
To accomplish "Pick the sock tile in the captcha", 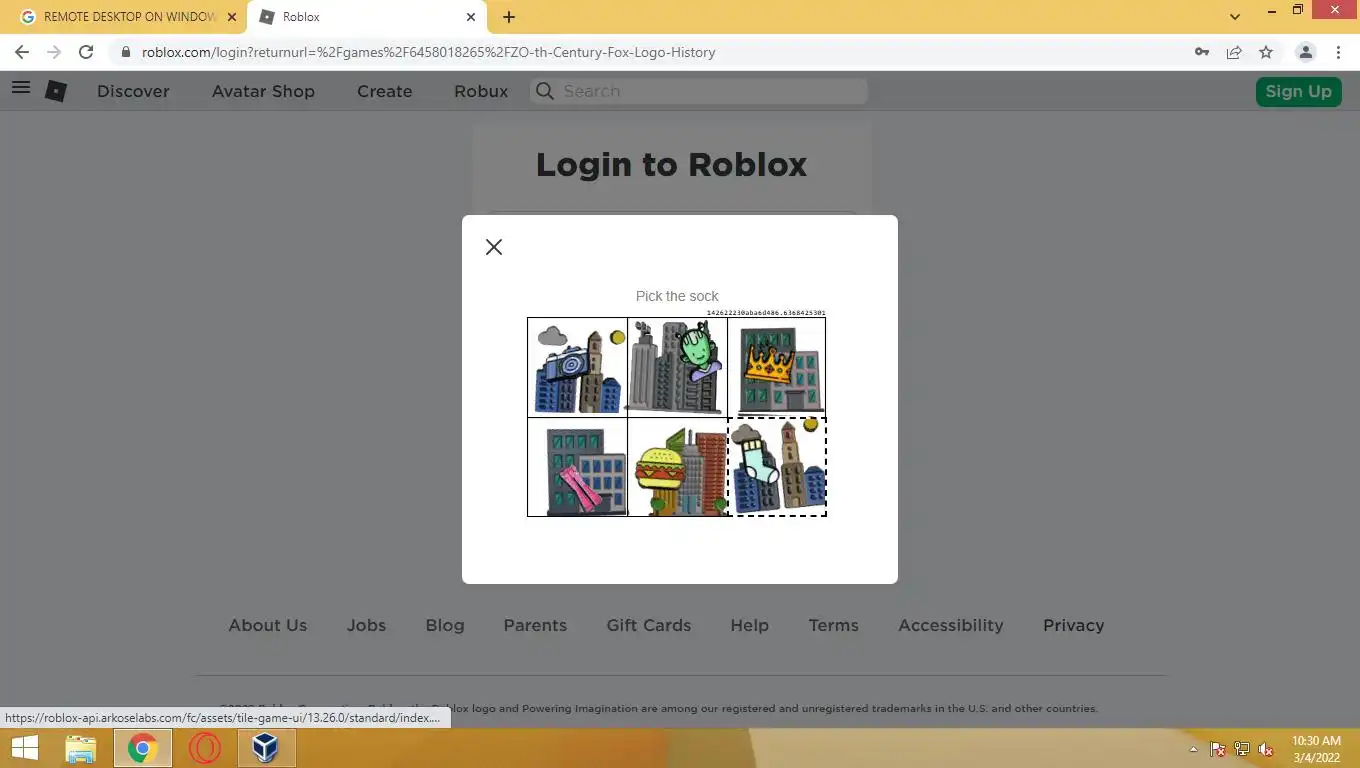I will click(777, 467).
